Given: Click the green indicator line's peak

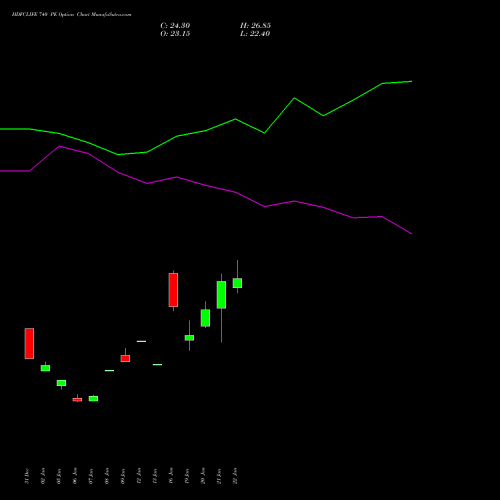Looking at the screenshot, I should tap(411, 81).
